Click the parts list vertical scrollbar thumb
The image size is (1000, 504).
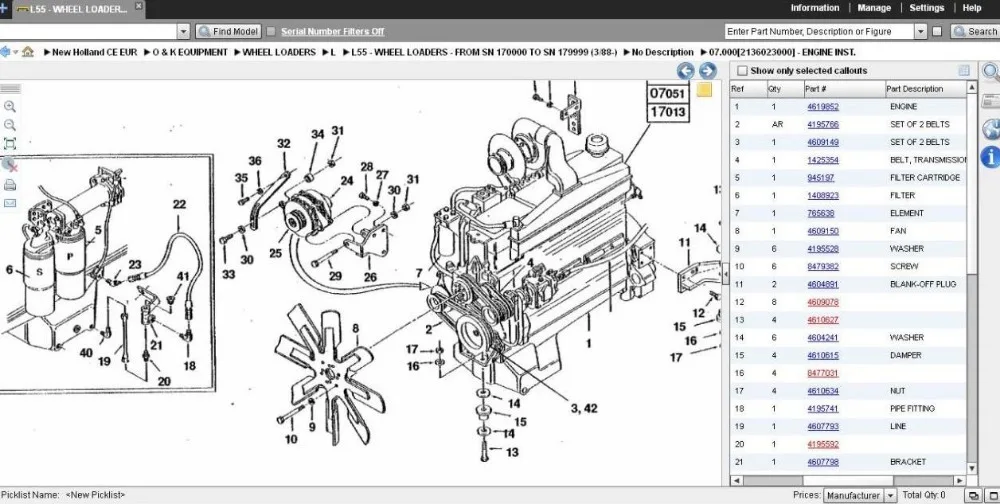[x=972, y=185]
